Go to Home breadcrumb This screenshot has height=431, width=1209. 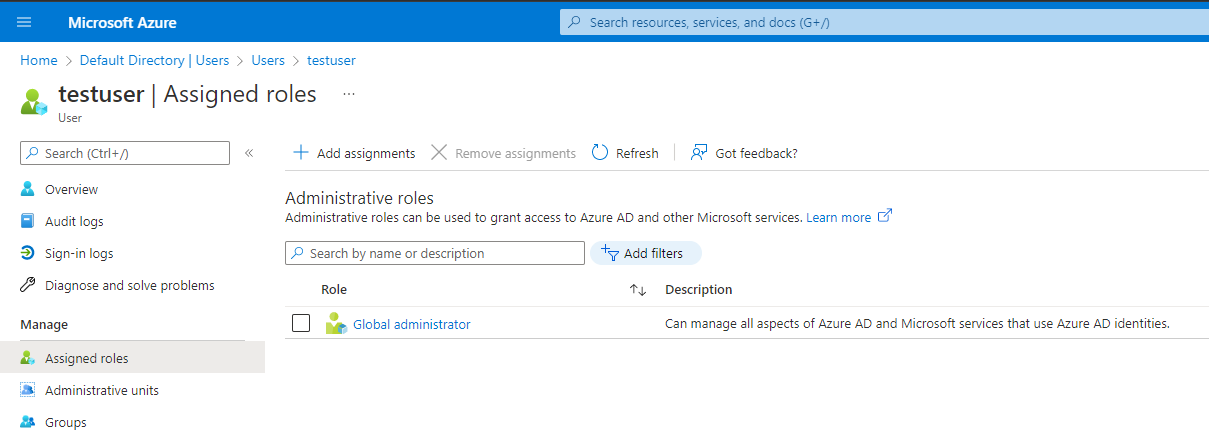(x=39, y=60)
